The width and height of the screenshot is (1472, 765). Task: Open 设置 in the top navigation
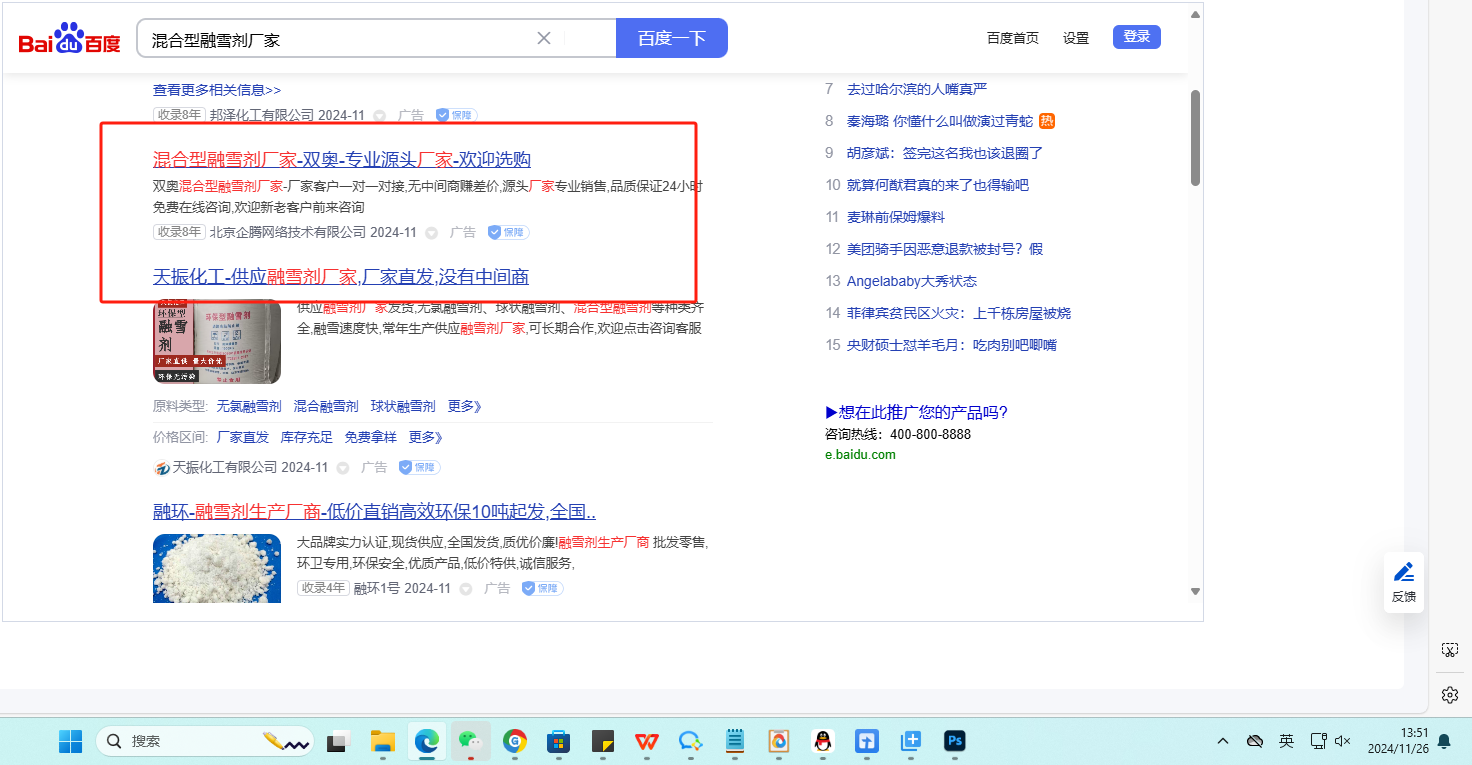1076,38
